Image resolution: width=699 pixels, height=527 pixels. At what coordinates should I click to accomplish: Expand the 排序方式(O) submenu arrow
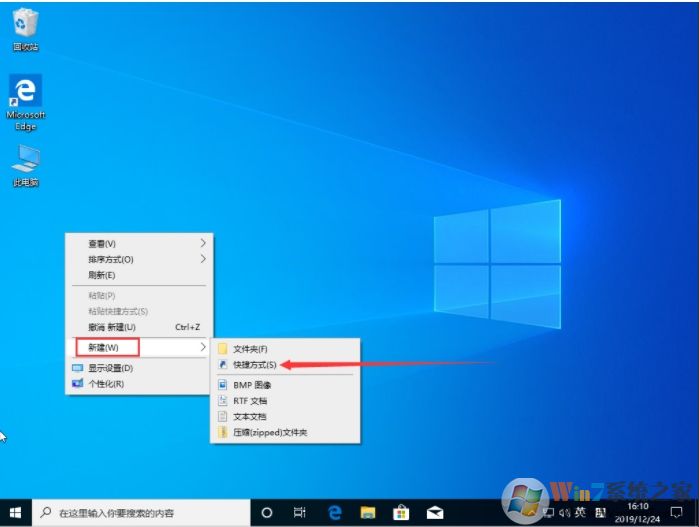click(203, 259)
